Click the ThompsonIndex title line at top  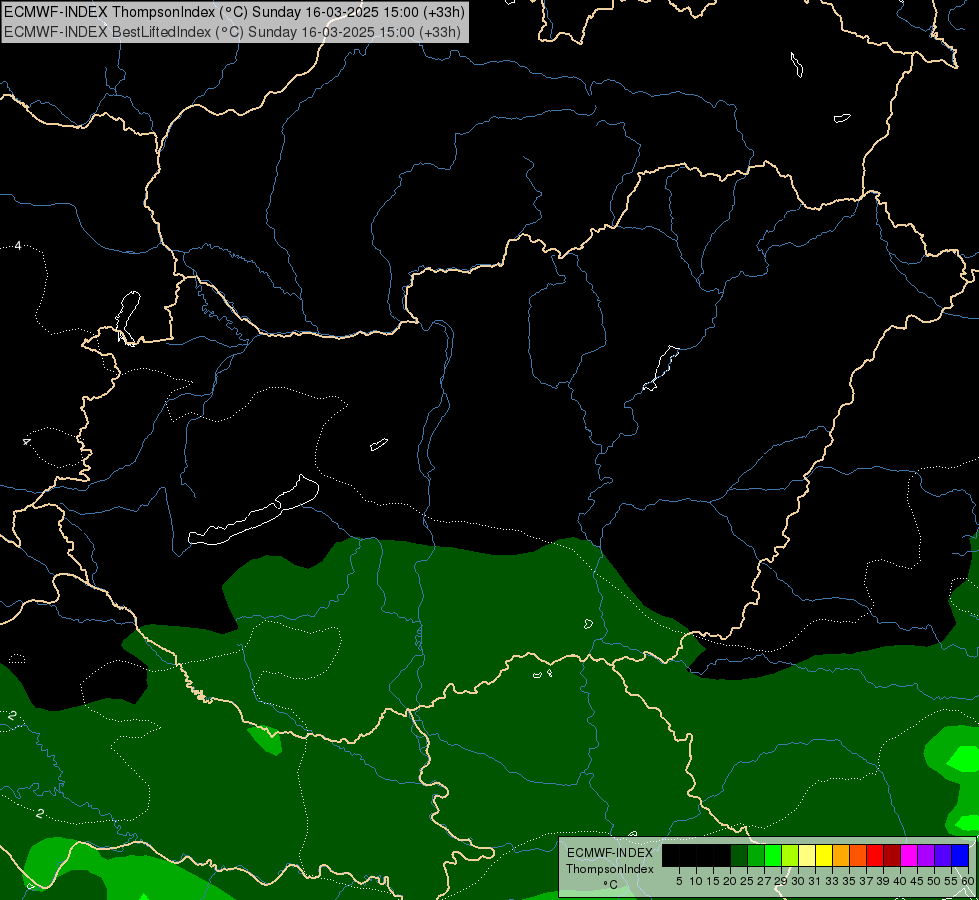(234, 12)
